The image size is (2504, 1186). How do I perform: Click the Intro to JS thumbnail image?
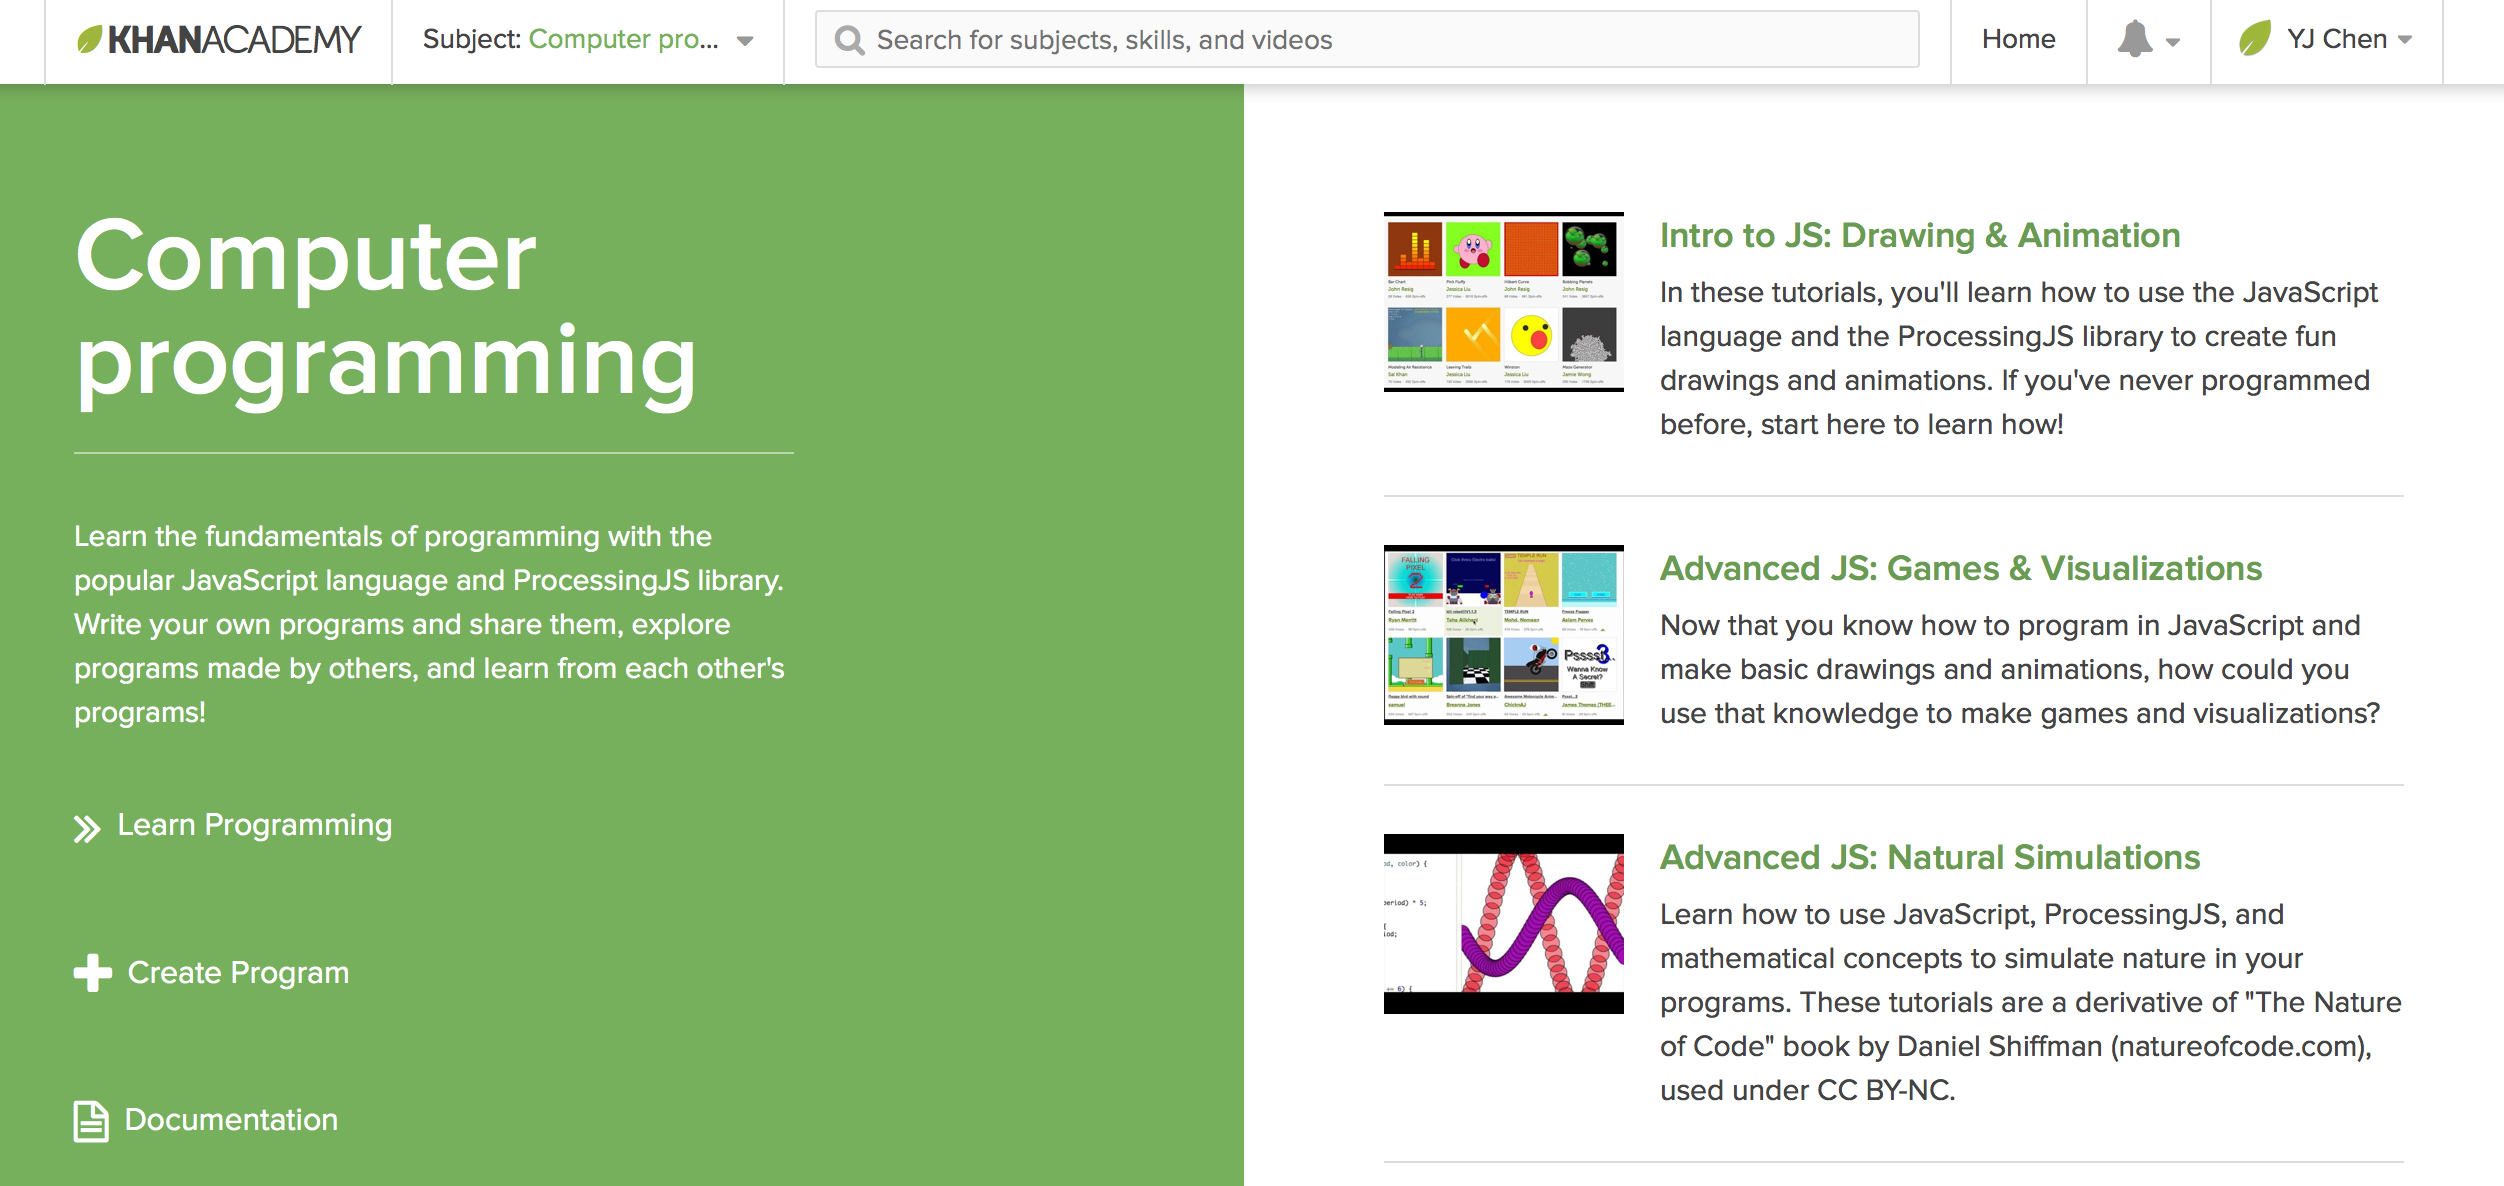click(1503, 302)
